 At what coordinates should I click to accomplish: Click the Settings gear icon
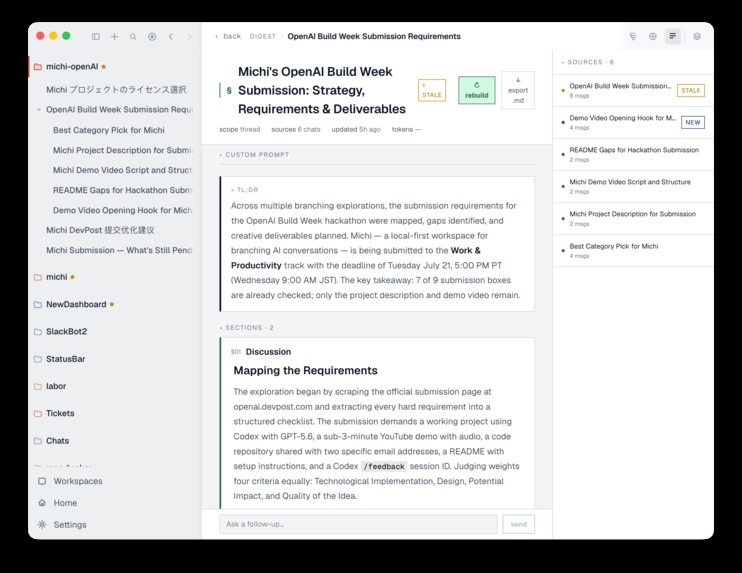[42, 525]
